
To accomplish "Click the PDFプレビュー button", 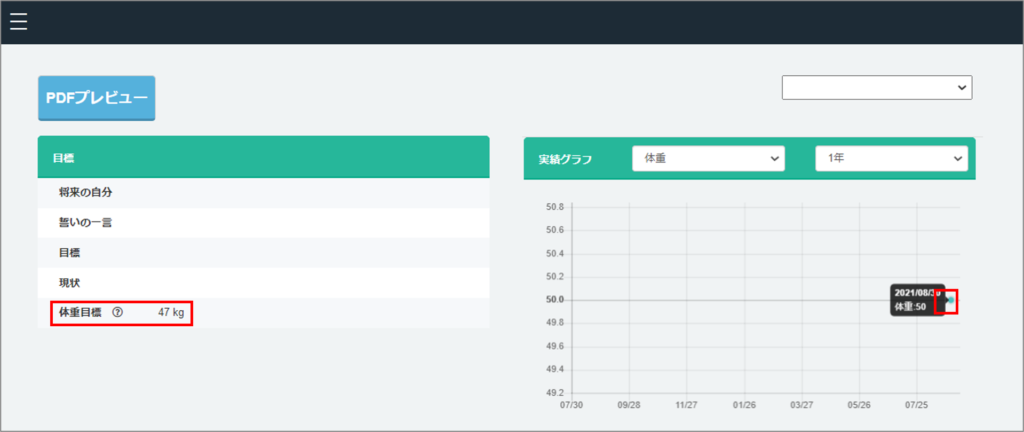I will 97,98.
